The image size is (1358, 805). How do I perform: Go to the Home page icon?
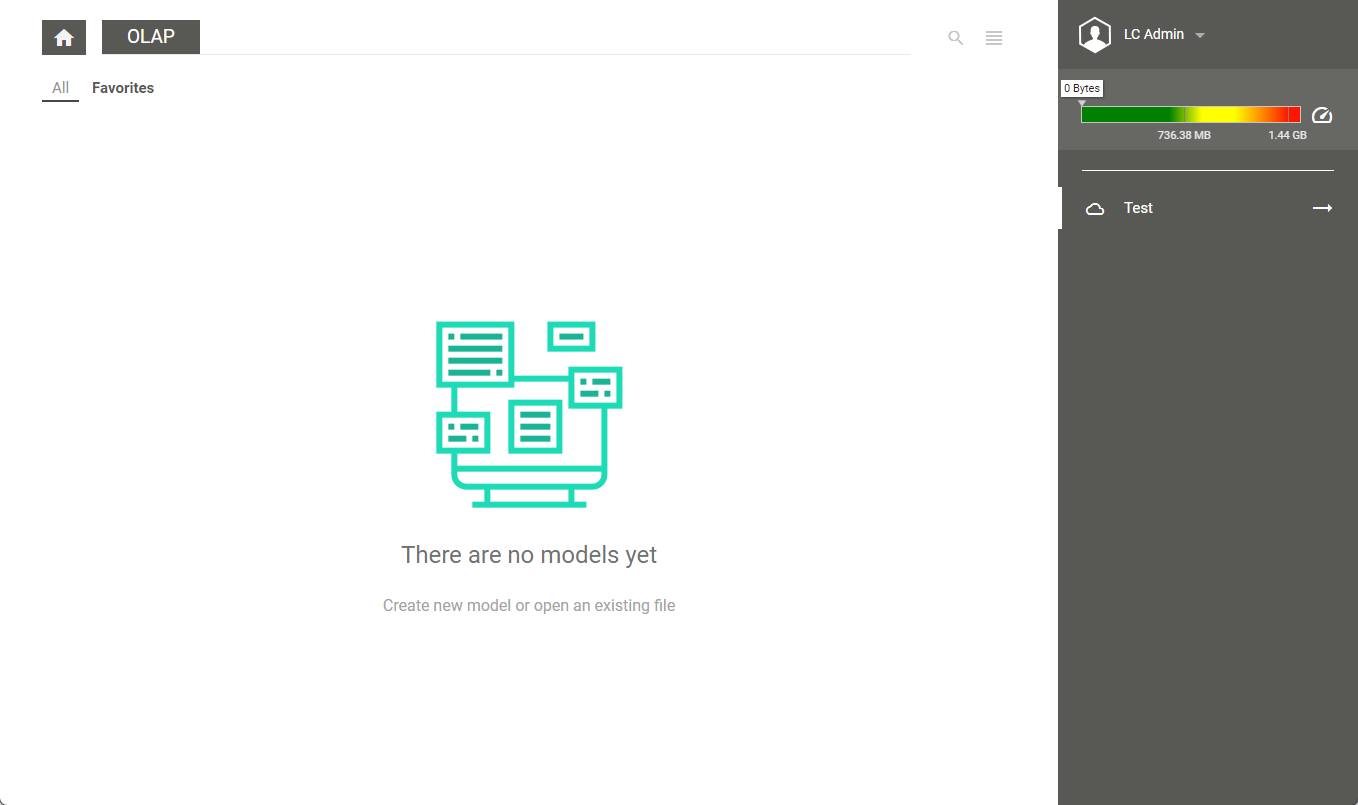coord(64,37)
